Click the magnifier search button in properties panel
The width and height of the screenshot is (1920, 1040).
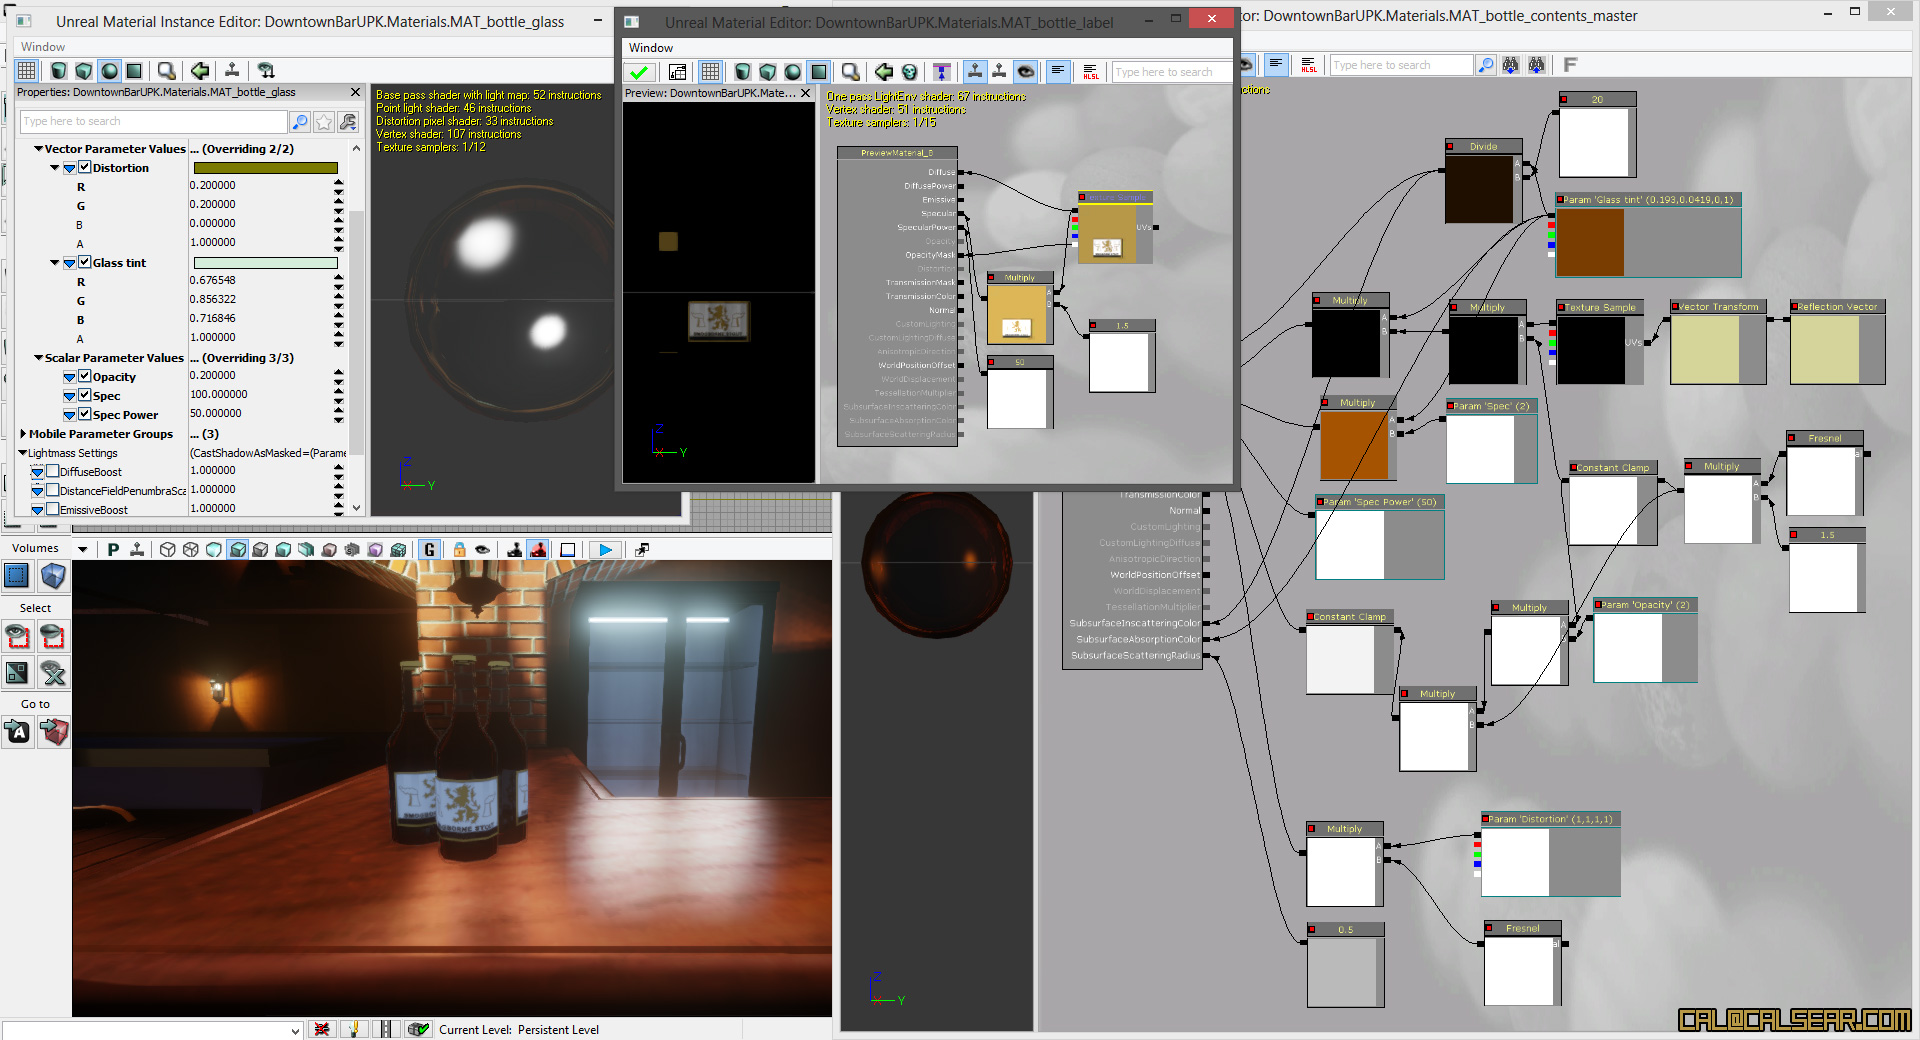pos(299,121)
